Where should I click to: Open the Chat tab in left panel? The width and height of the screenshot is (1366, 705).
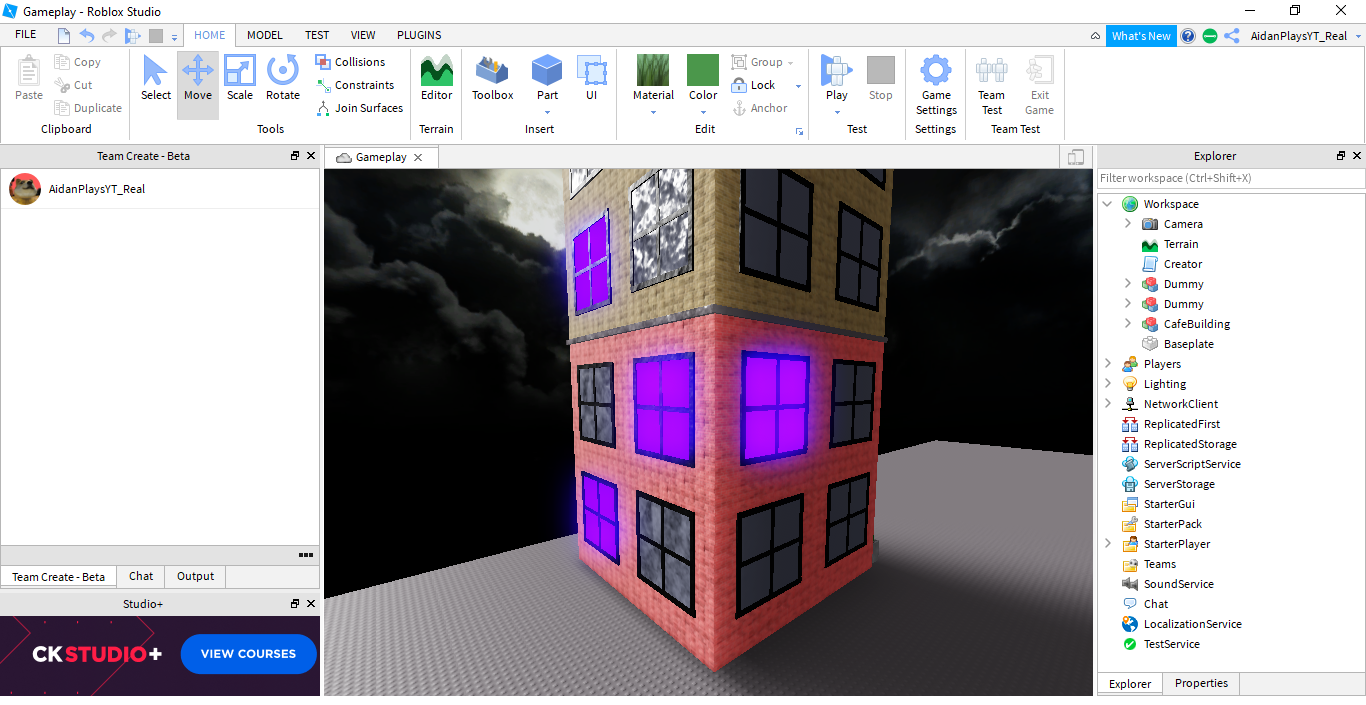[x=142, y=576]
